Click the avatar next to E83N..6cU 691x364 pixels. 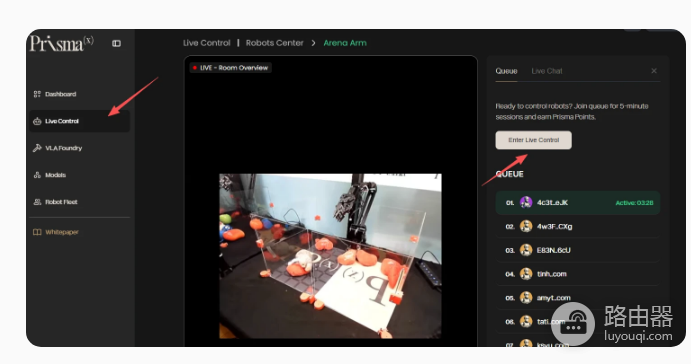point(526,250)
